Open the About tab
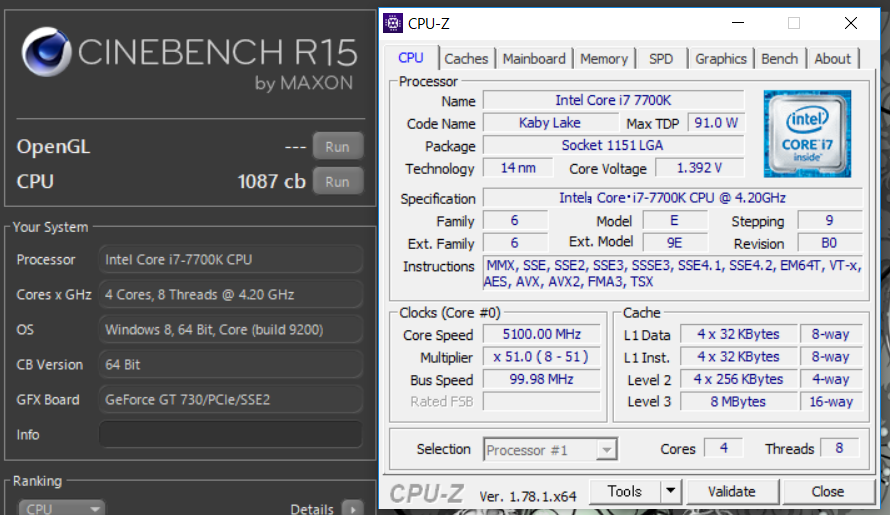 tap(833, 59)
